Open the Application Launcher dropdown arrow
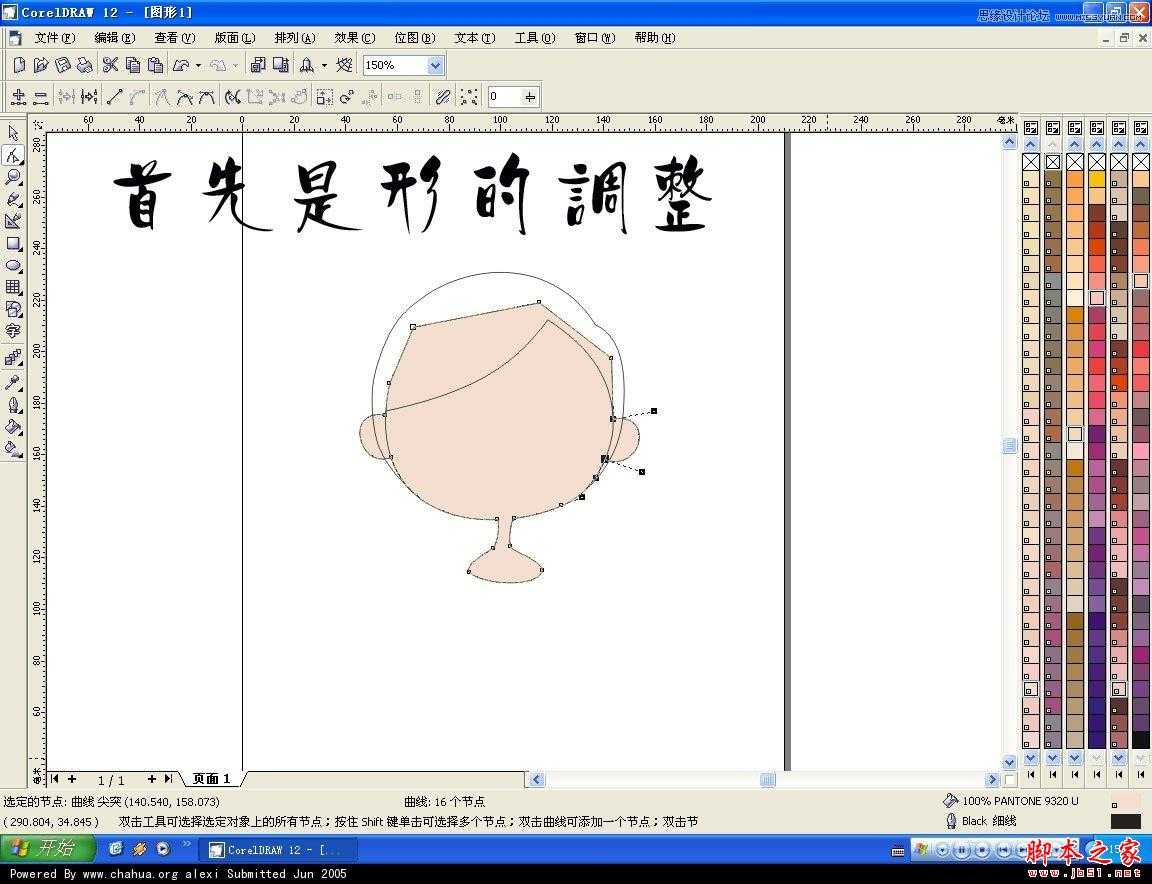This screenshot has height=884, width=1152. (x=324, y=65)
